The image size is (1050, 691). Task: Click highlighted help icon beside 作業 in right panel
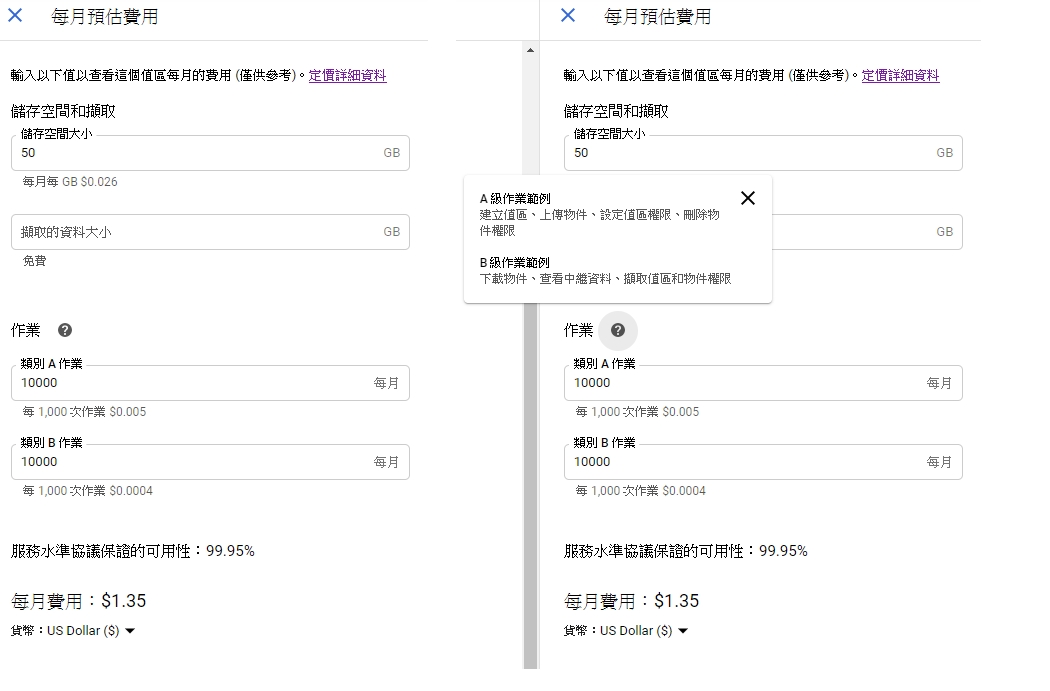(618, 330)
